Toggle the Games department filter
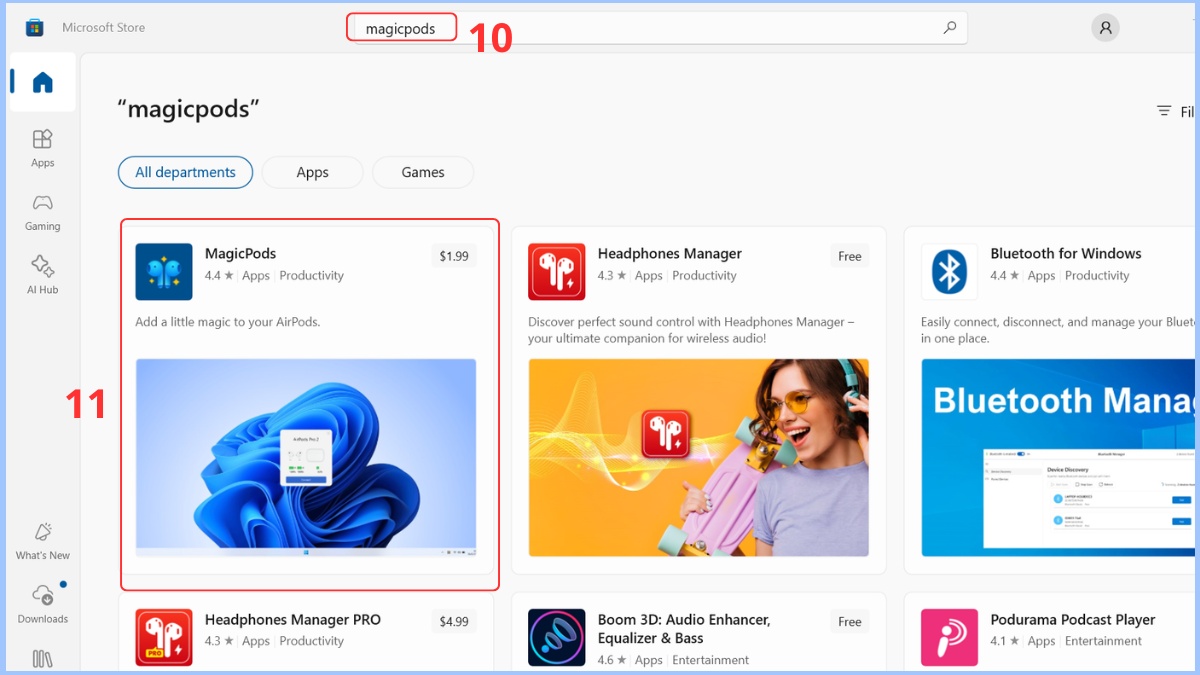 click(x=422, y=172)
